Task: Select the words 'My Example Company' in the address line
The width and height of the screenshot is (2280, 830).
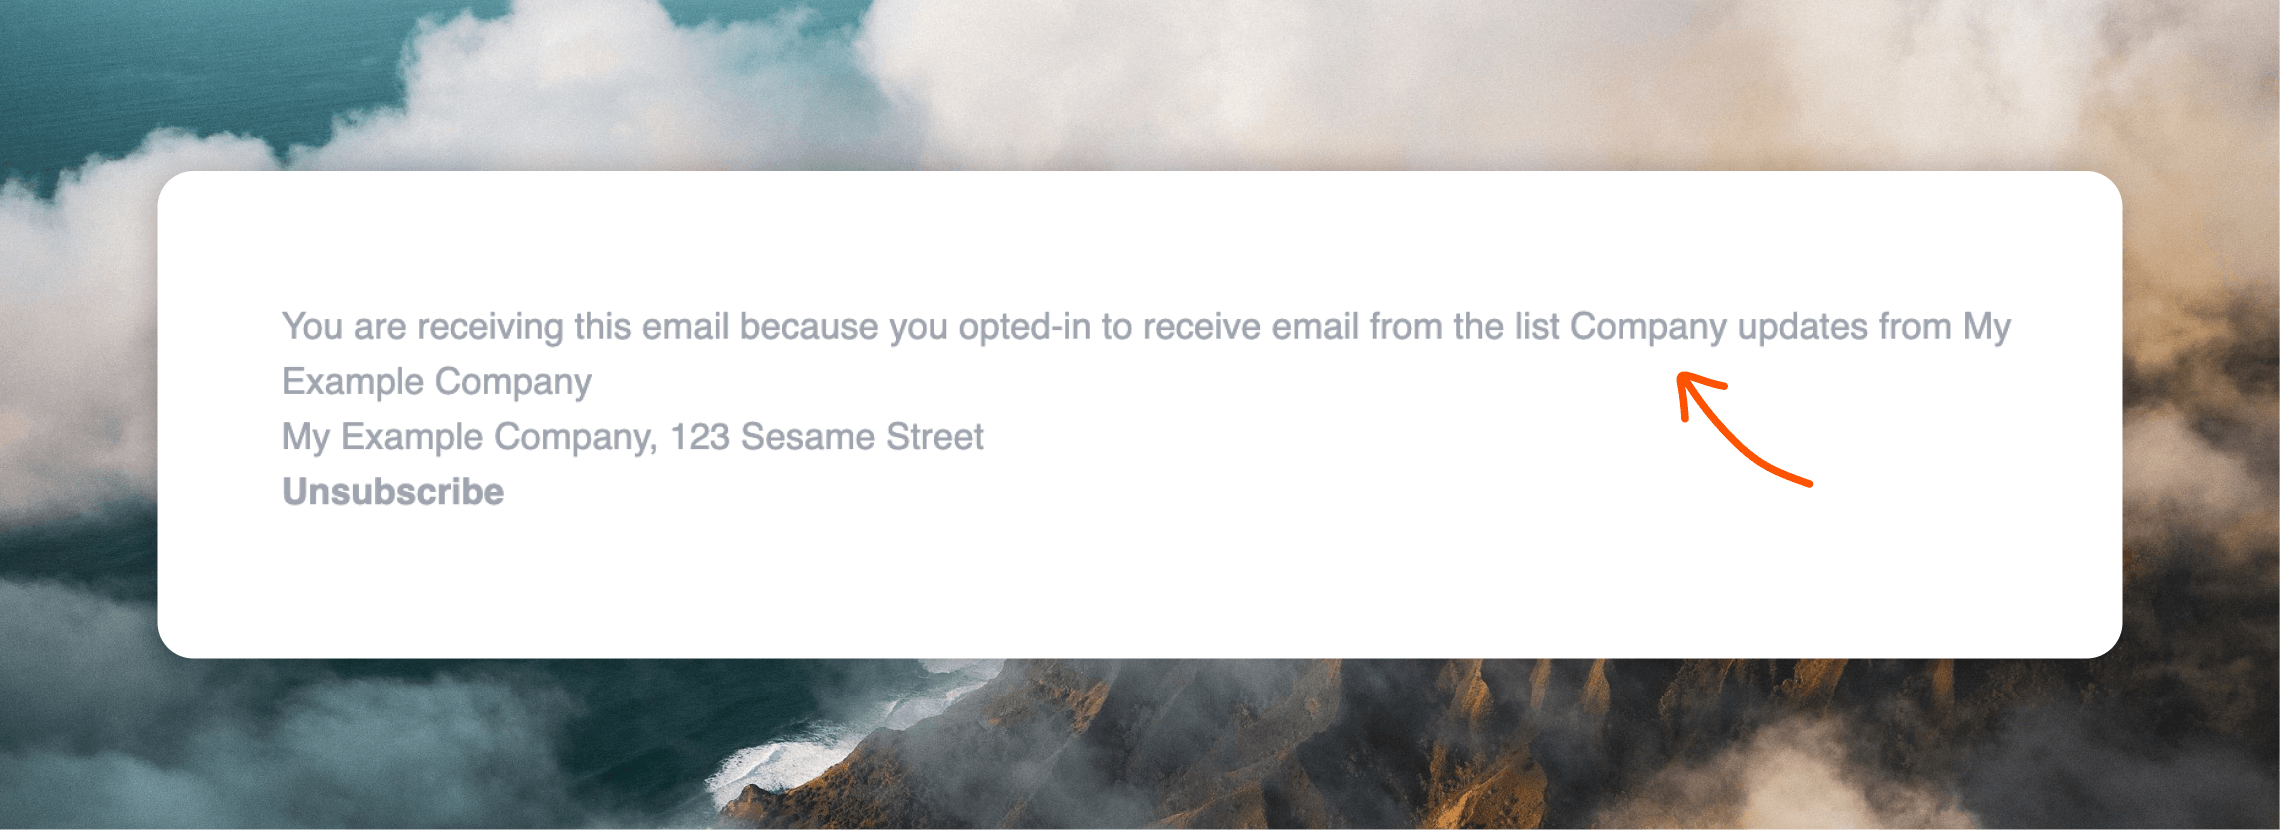Action: click(465, 436)
